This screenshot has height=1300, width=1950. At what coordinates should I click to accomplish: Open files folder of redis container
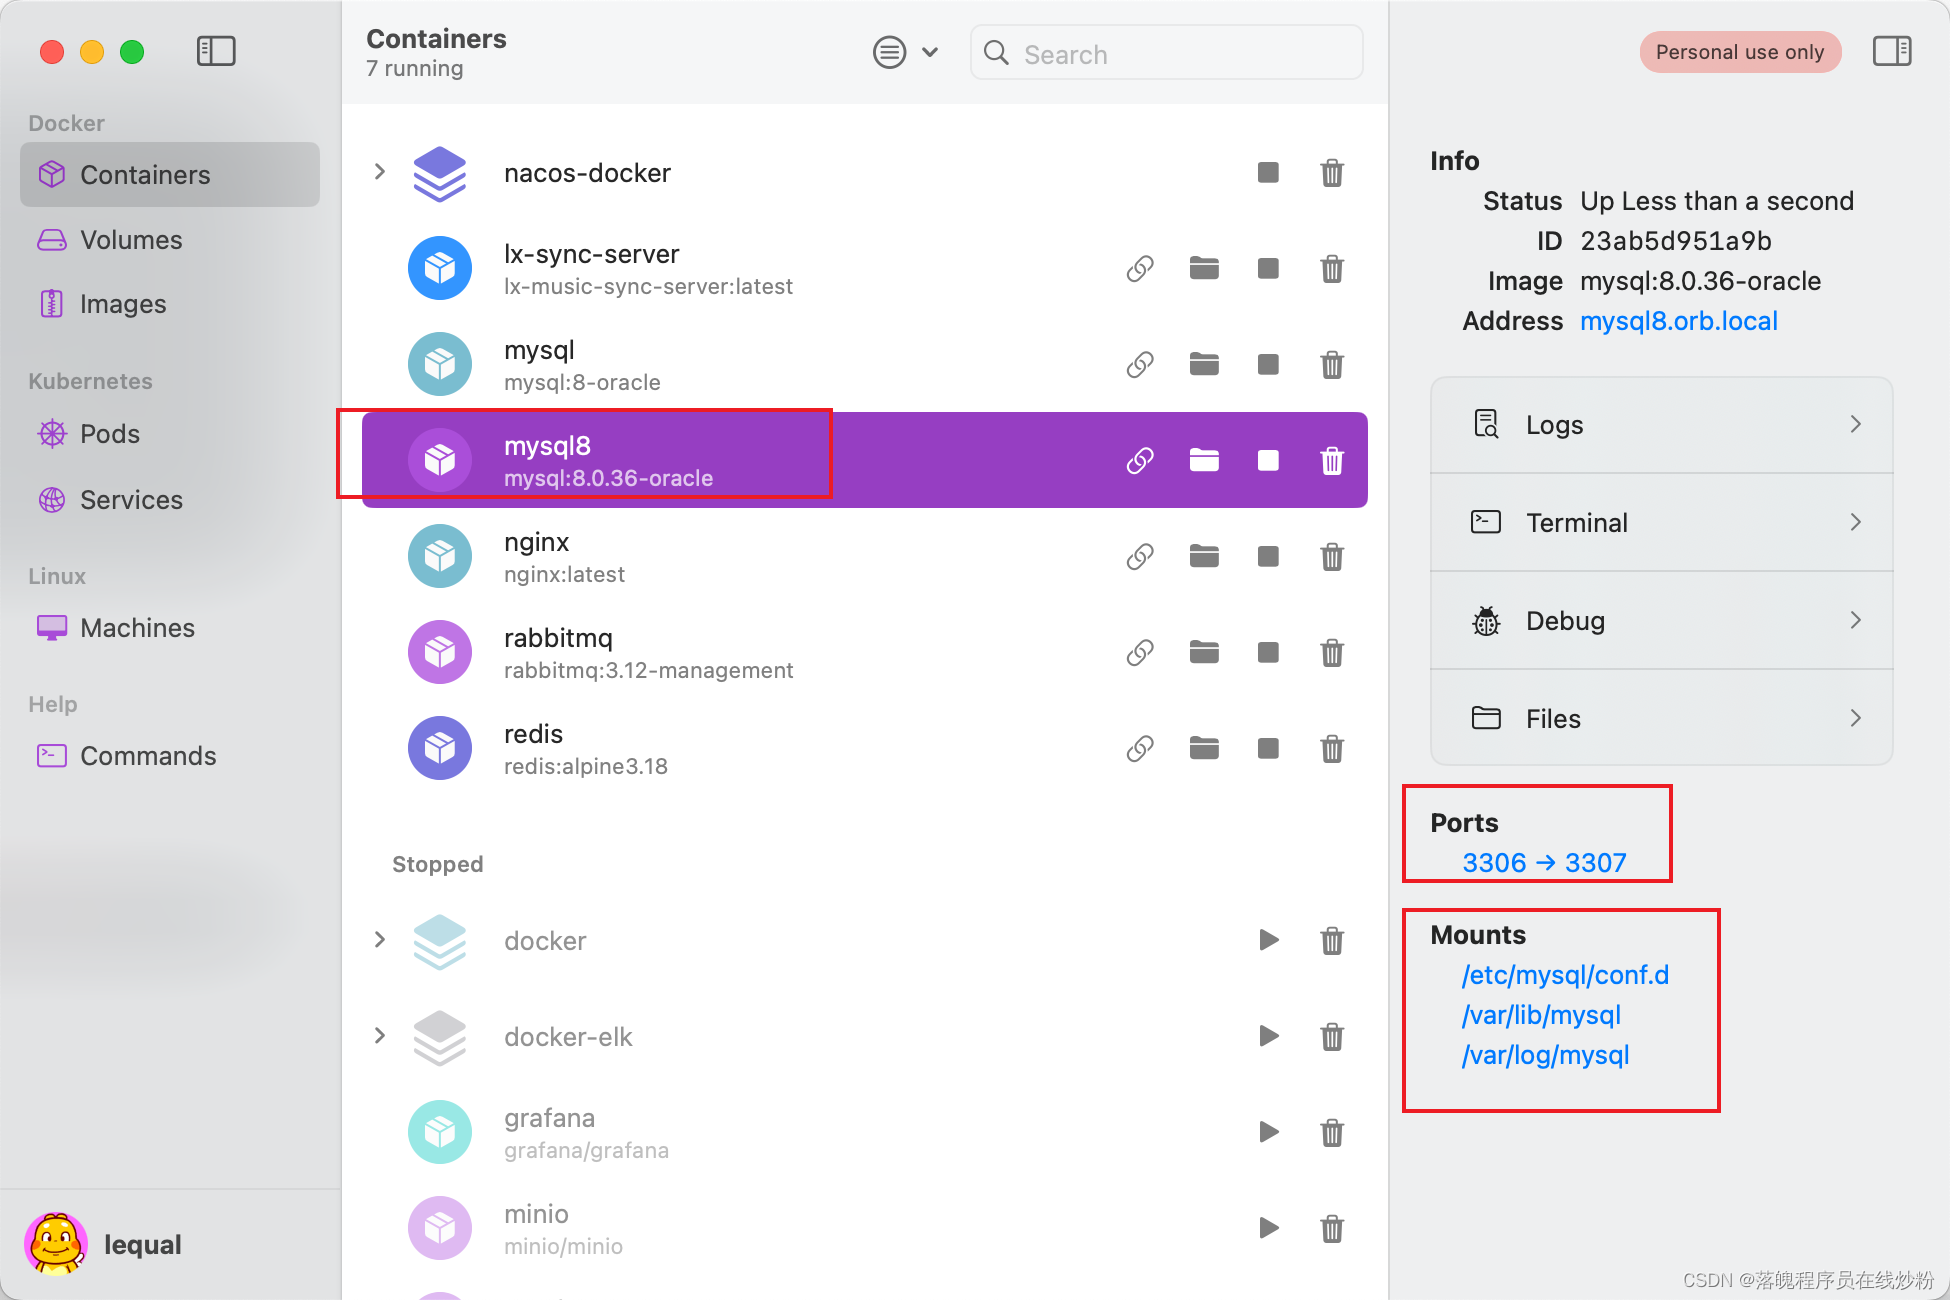1204,749
